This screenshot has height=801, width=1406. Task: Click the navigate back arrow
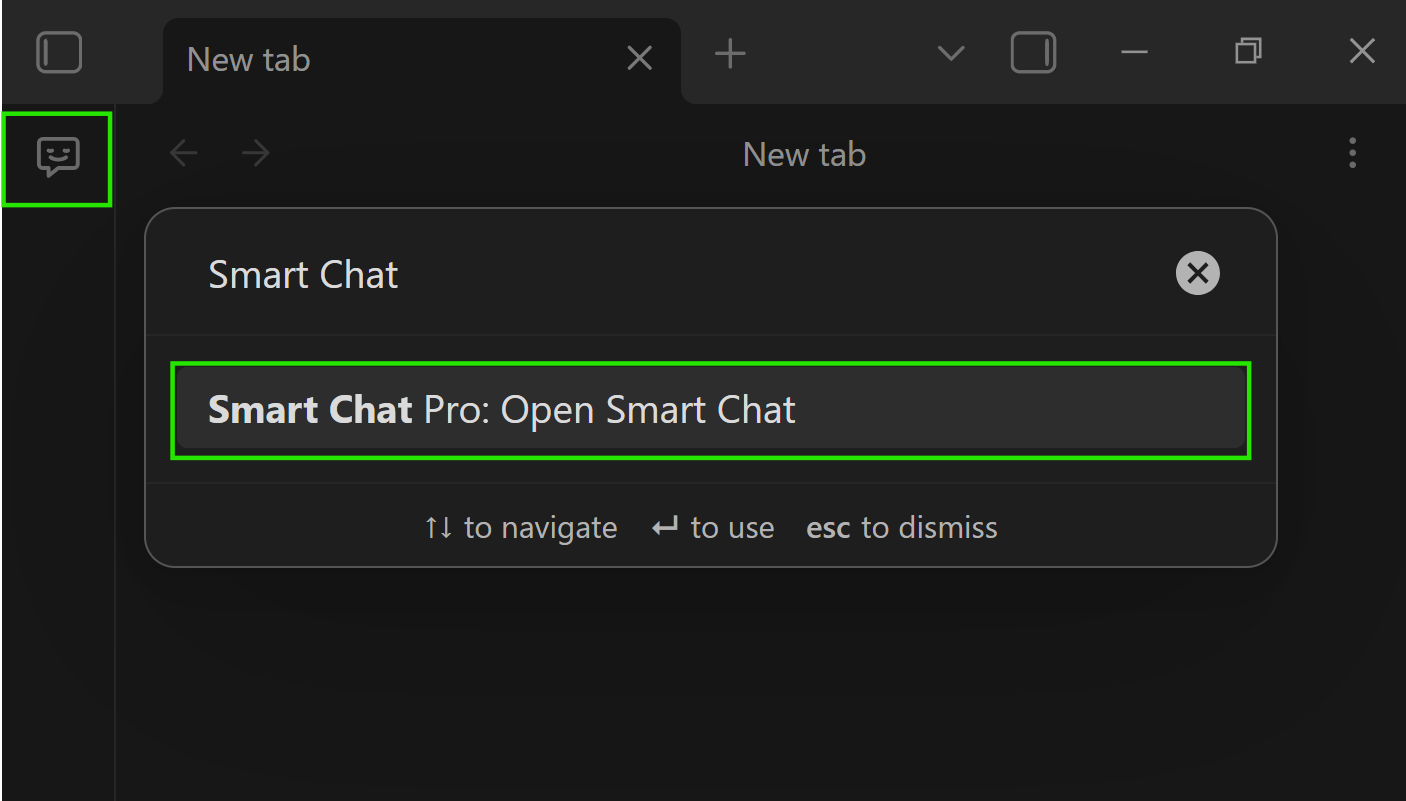pos(184,153)
